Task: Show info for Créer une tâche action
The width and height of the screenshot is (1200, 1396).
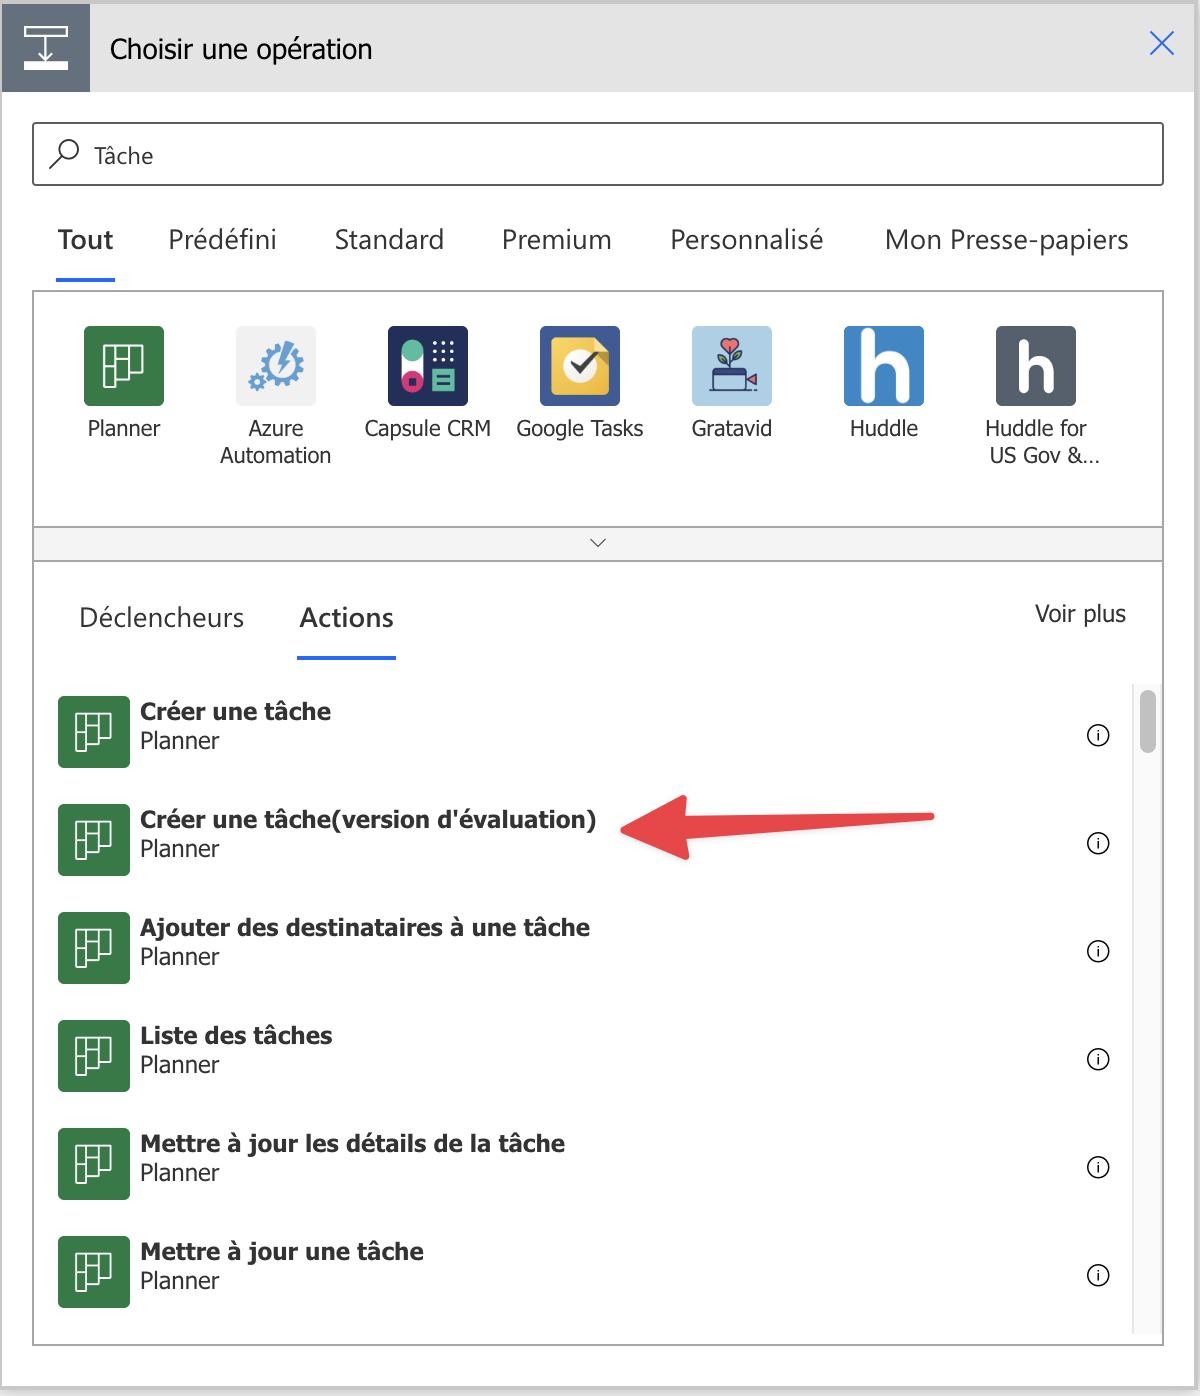Action: point(1098,736)
